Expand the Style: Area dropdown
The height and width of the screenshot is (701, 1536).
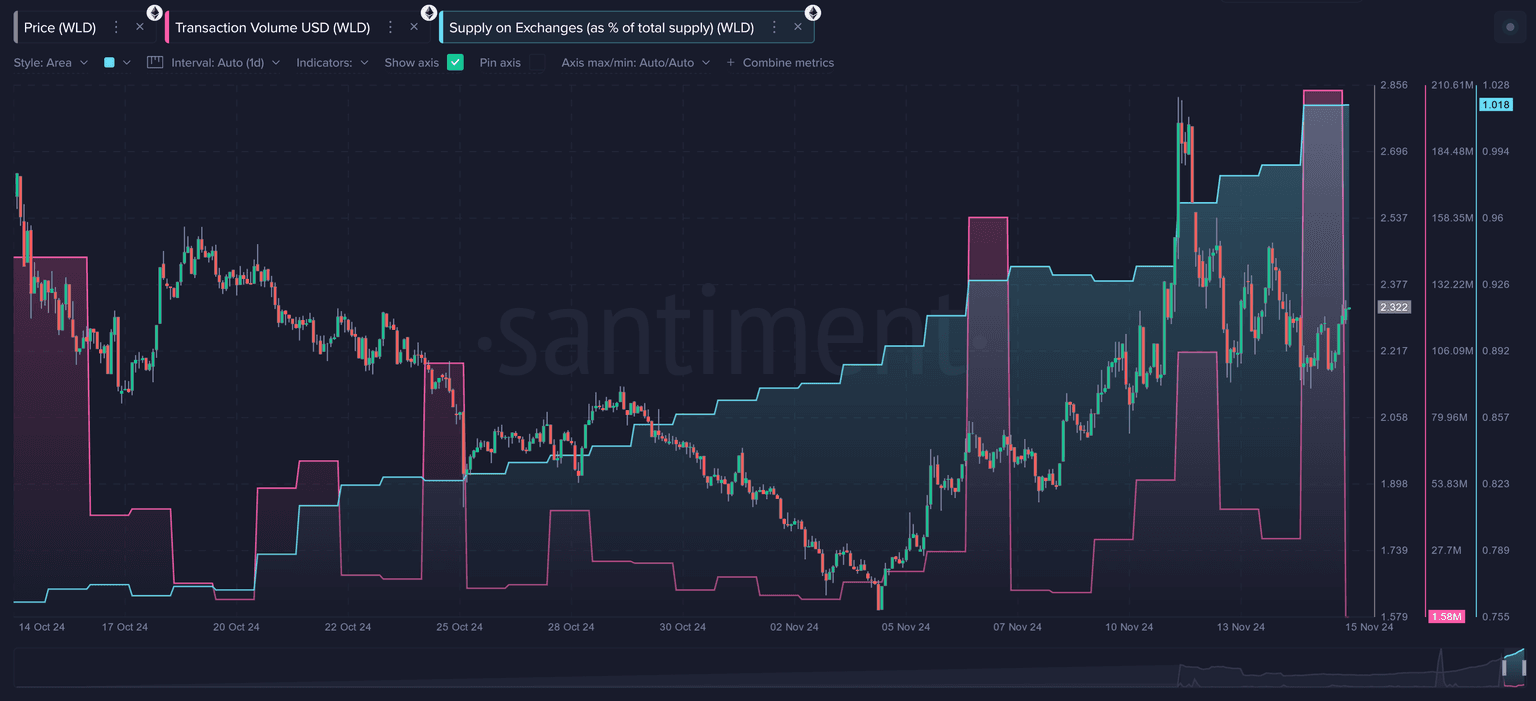click(50, 62)
